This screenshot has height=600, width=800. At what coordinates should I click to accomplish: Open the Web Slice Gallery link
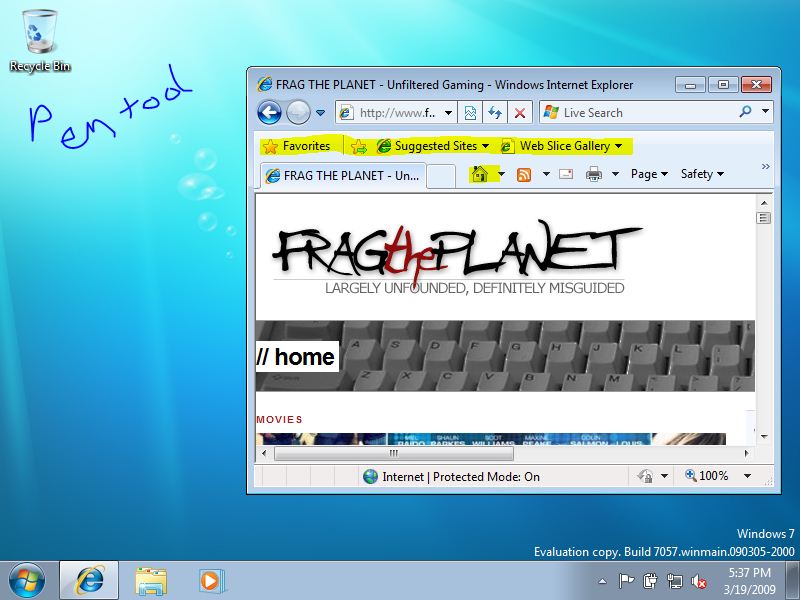(561, 146)
